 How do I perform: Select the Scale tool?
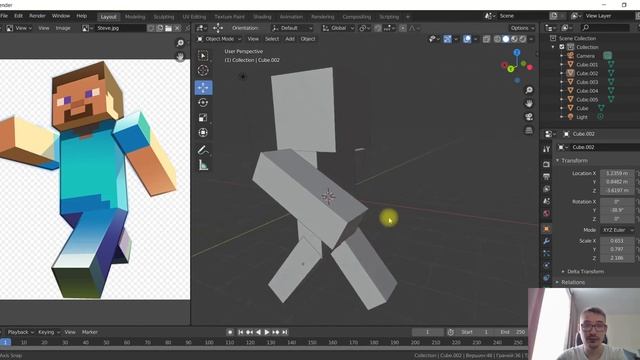click(x=203, y=118)
